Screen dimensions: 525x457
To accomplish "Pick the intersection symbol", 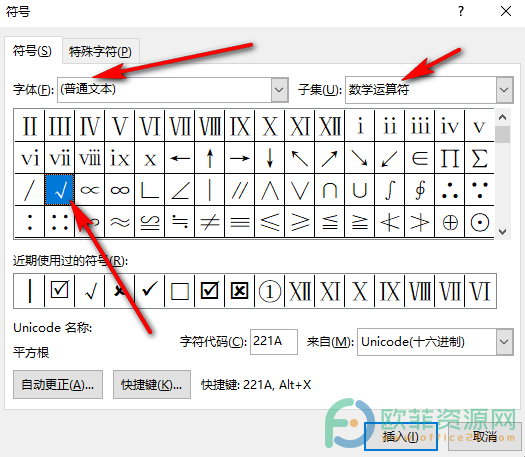I will coord(330,190).
